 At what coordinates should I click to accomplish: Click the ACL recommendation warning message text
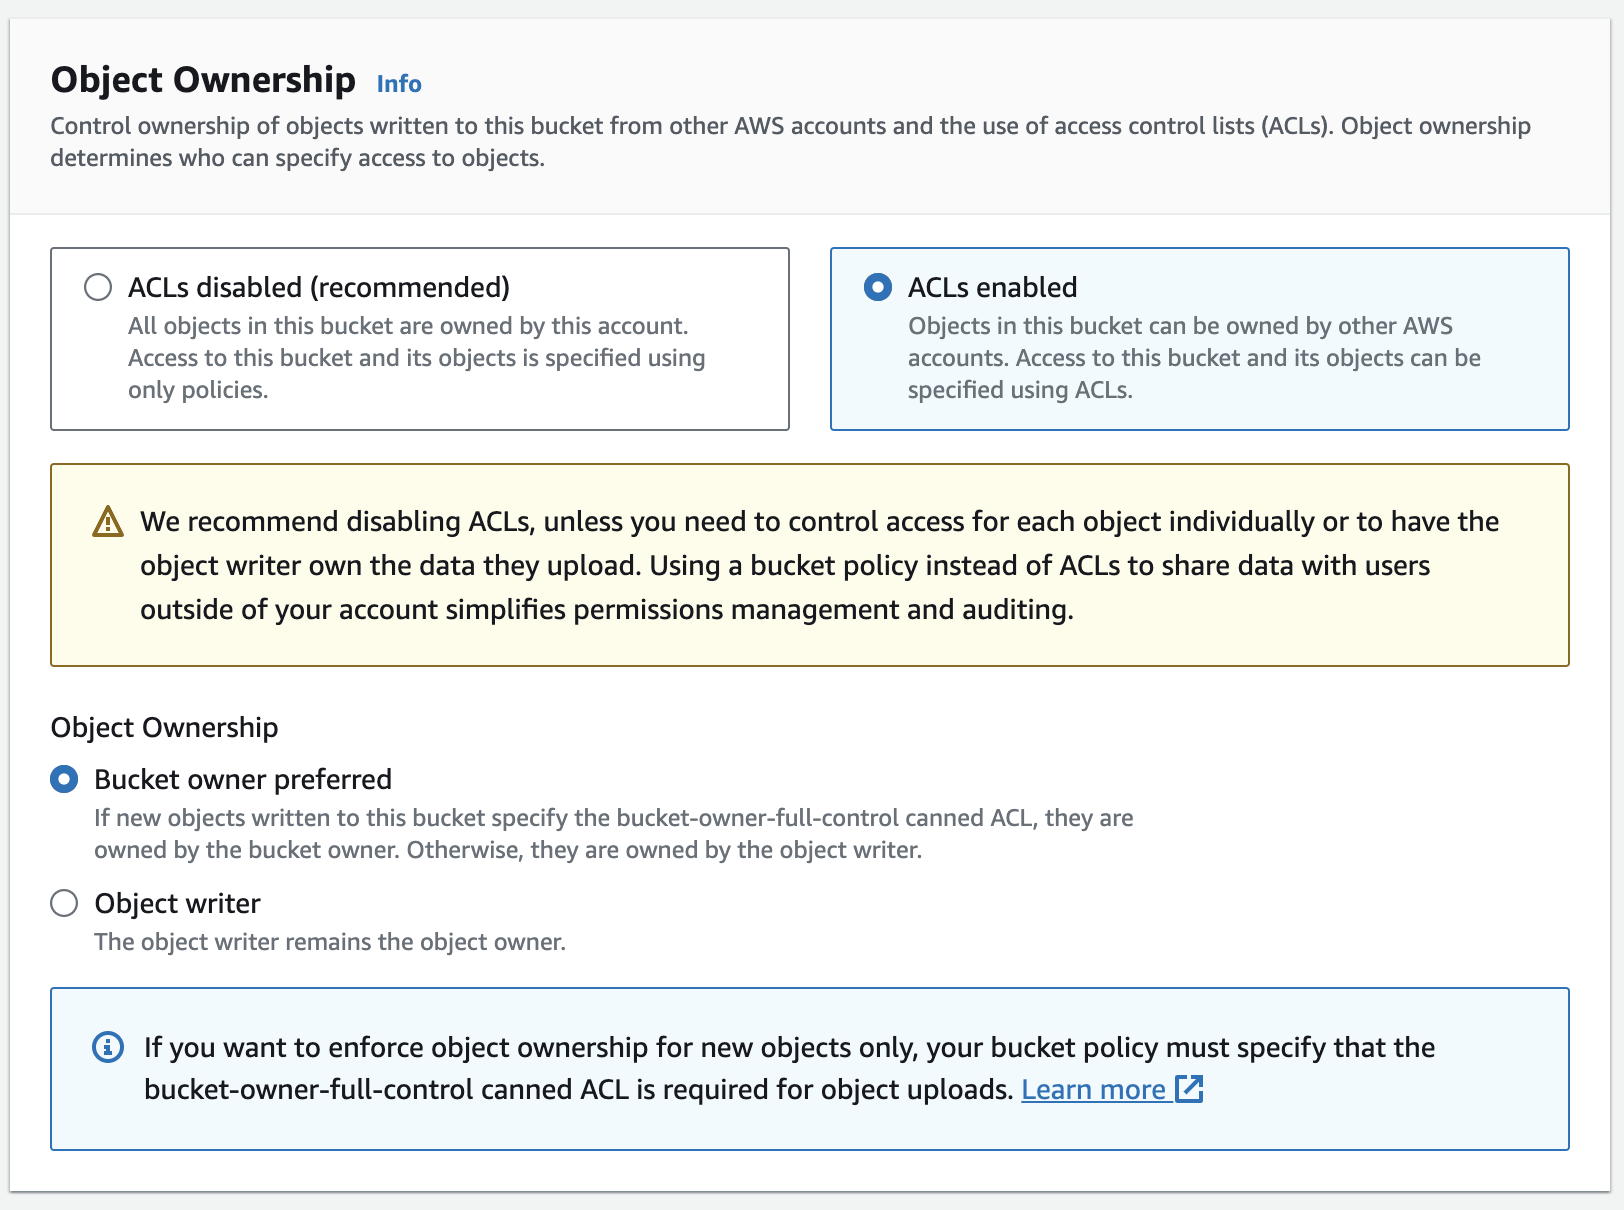[x=818, y=566]
